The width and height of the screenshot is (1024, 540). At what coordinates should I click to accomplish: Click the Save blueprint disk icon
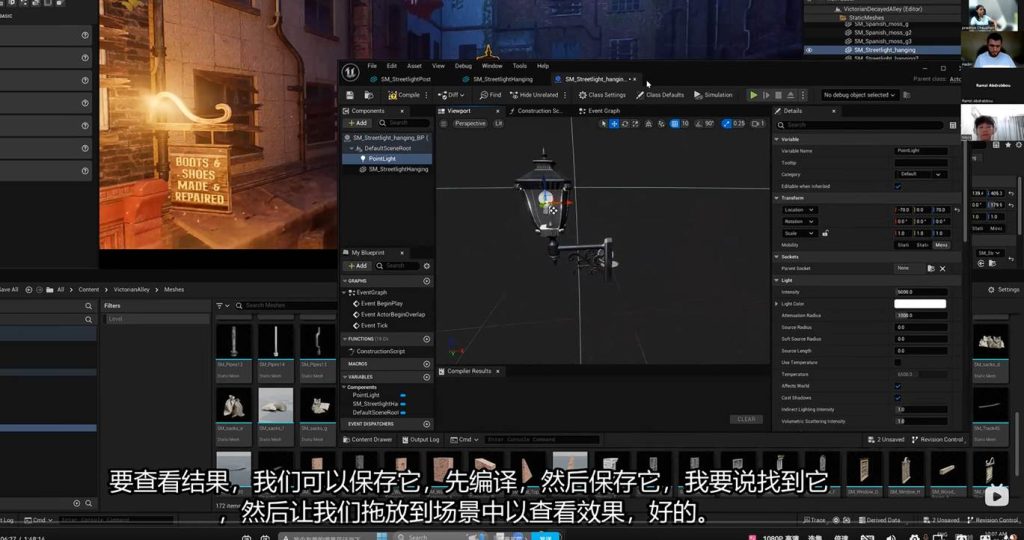click(x=351, y=95)
